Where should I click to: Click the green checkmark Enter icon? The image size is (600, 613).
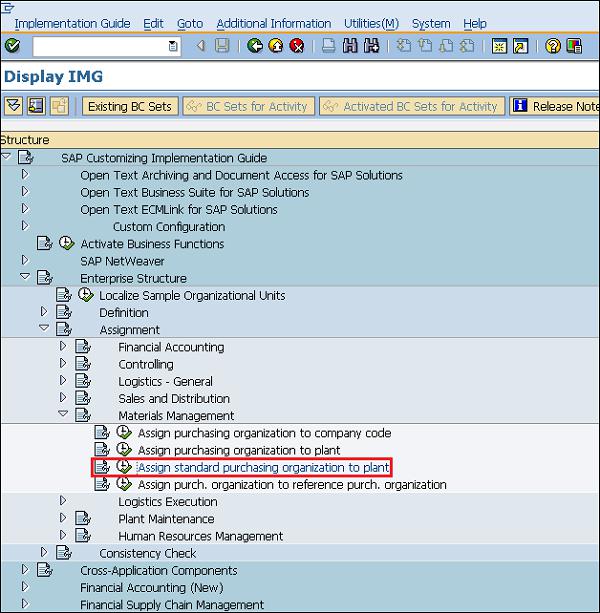12,46
